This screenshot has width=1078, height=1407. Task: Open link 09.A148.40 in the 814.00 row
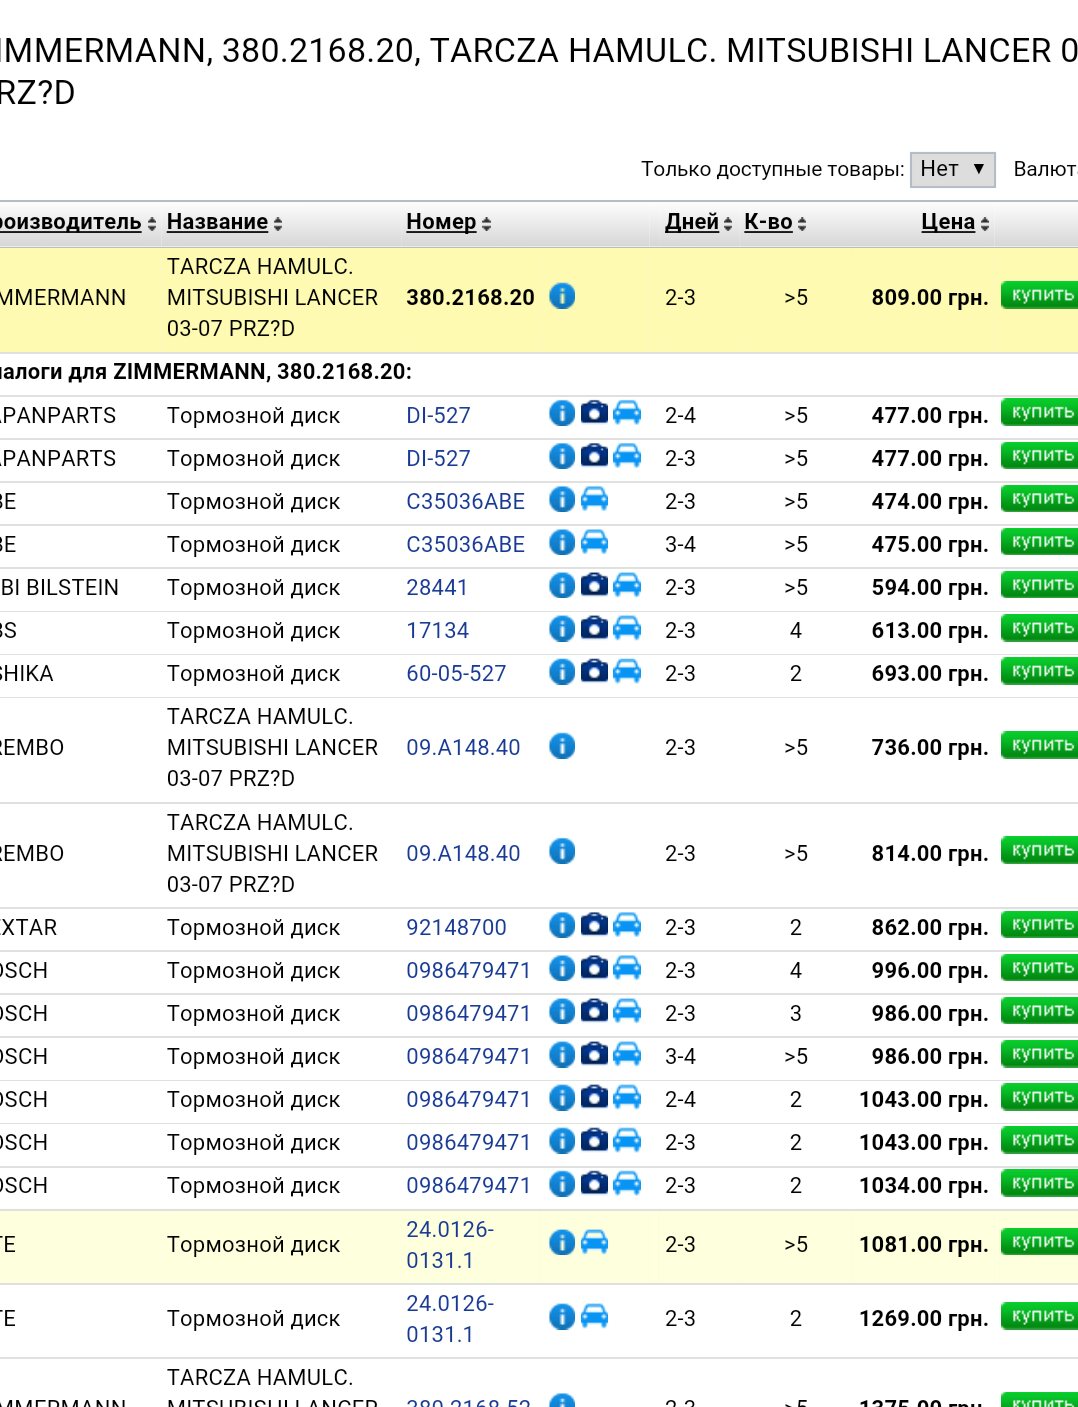463,853
